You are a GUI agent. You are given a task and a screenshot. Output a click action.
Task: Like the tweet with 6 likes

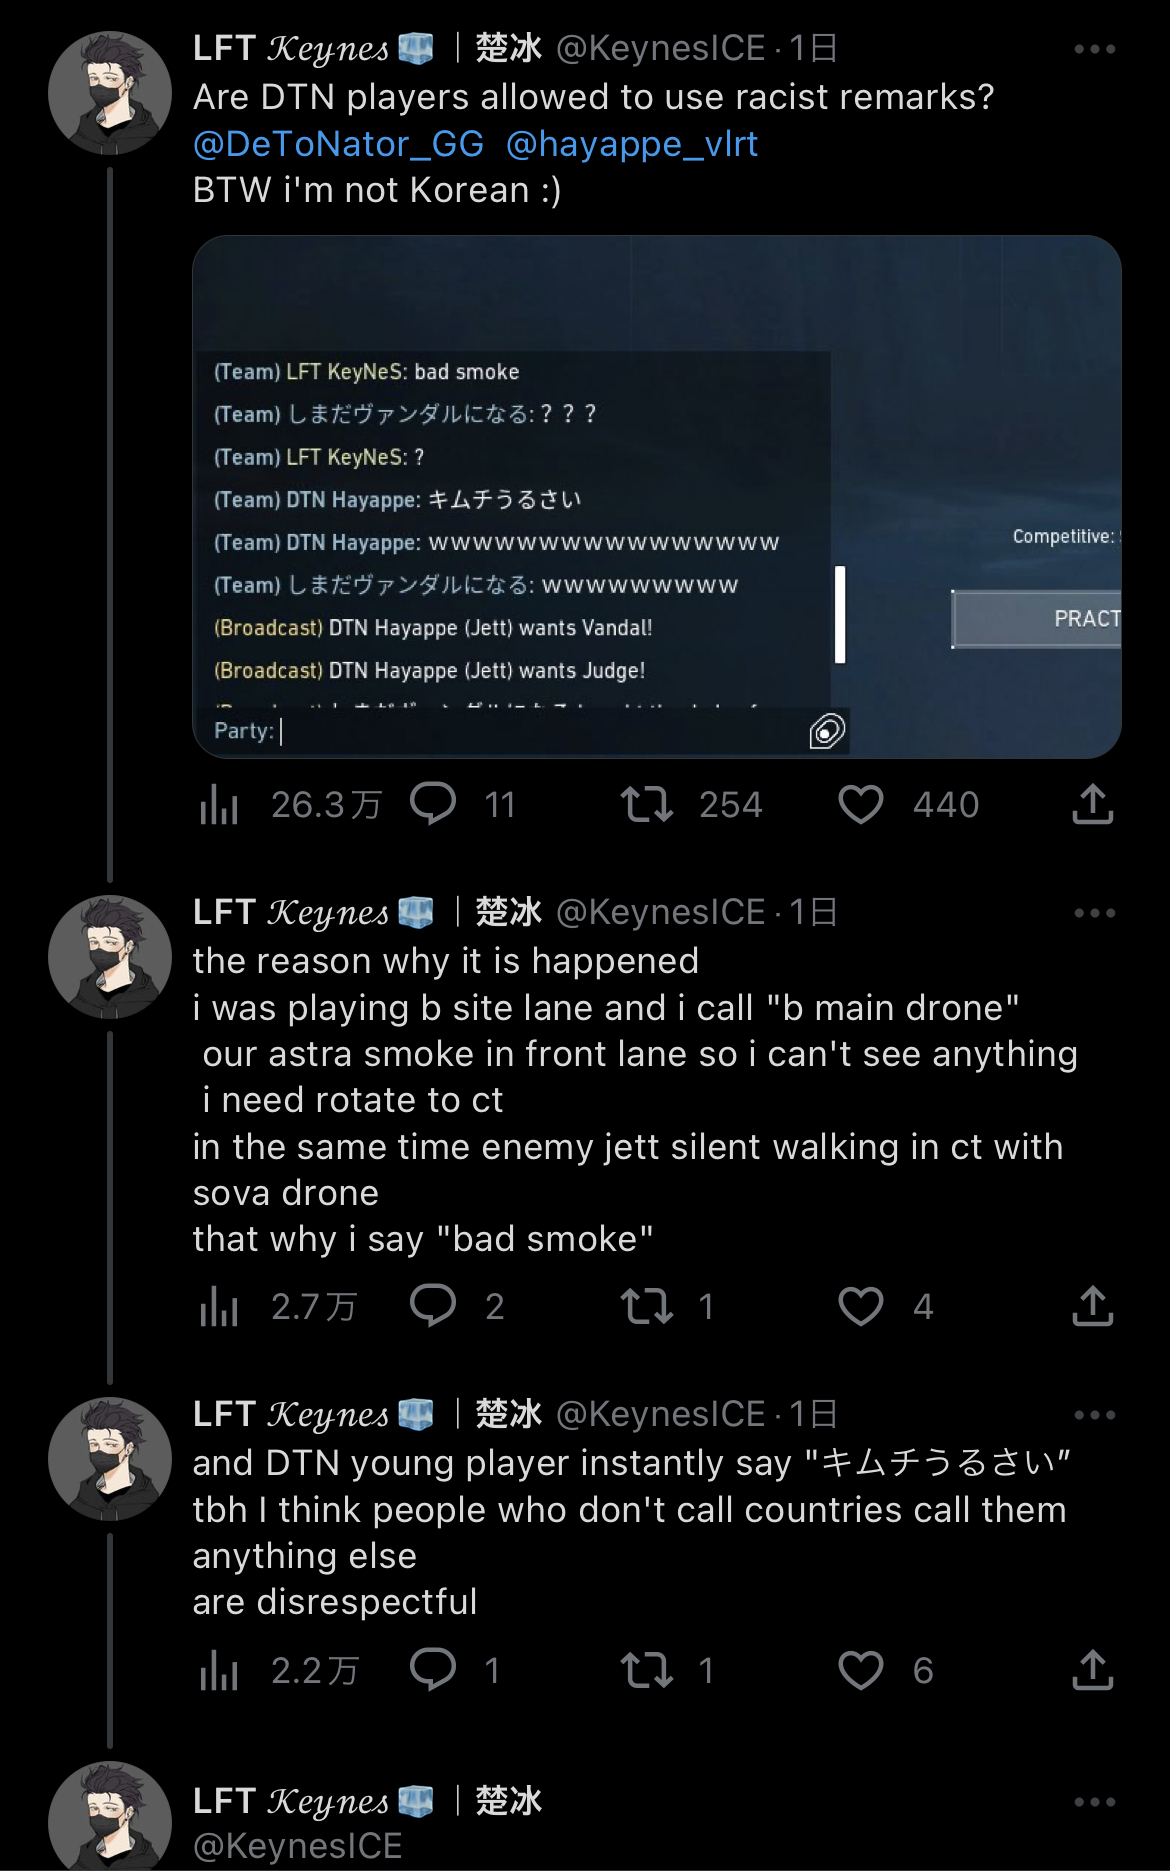click(860, 1670)
